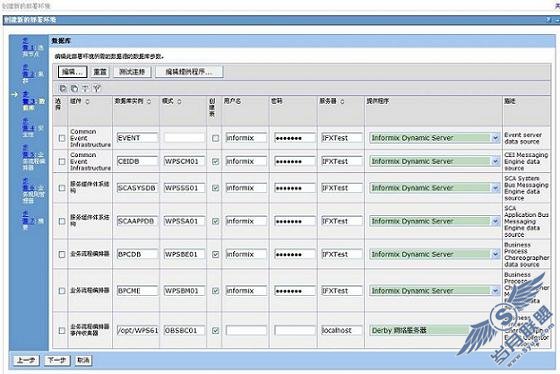Click the select-all rows toolbar icon
This screenshot has width=560, height=374.
point(63,88)
